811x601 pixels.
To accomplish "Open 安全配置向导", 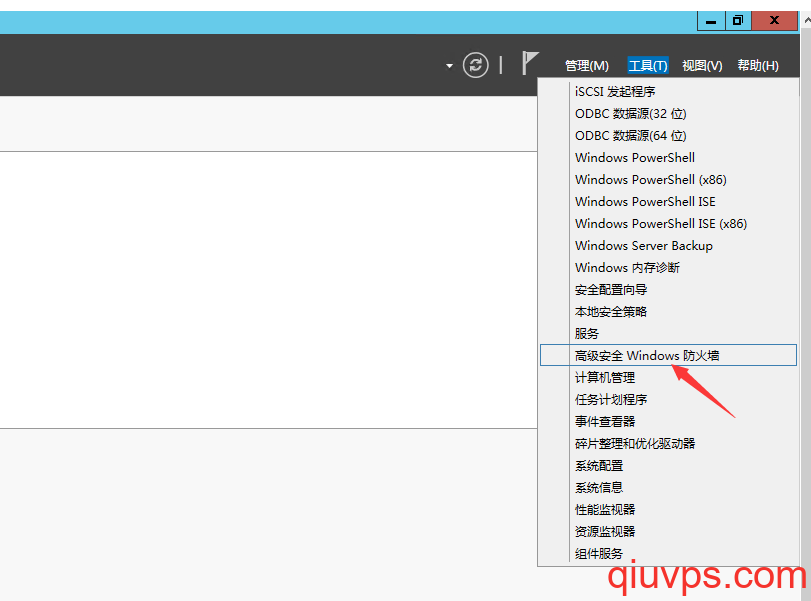I will [668, 290].
